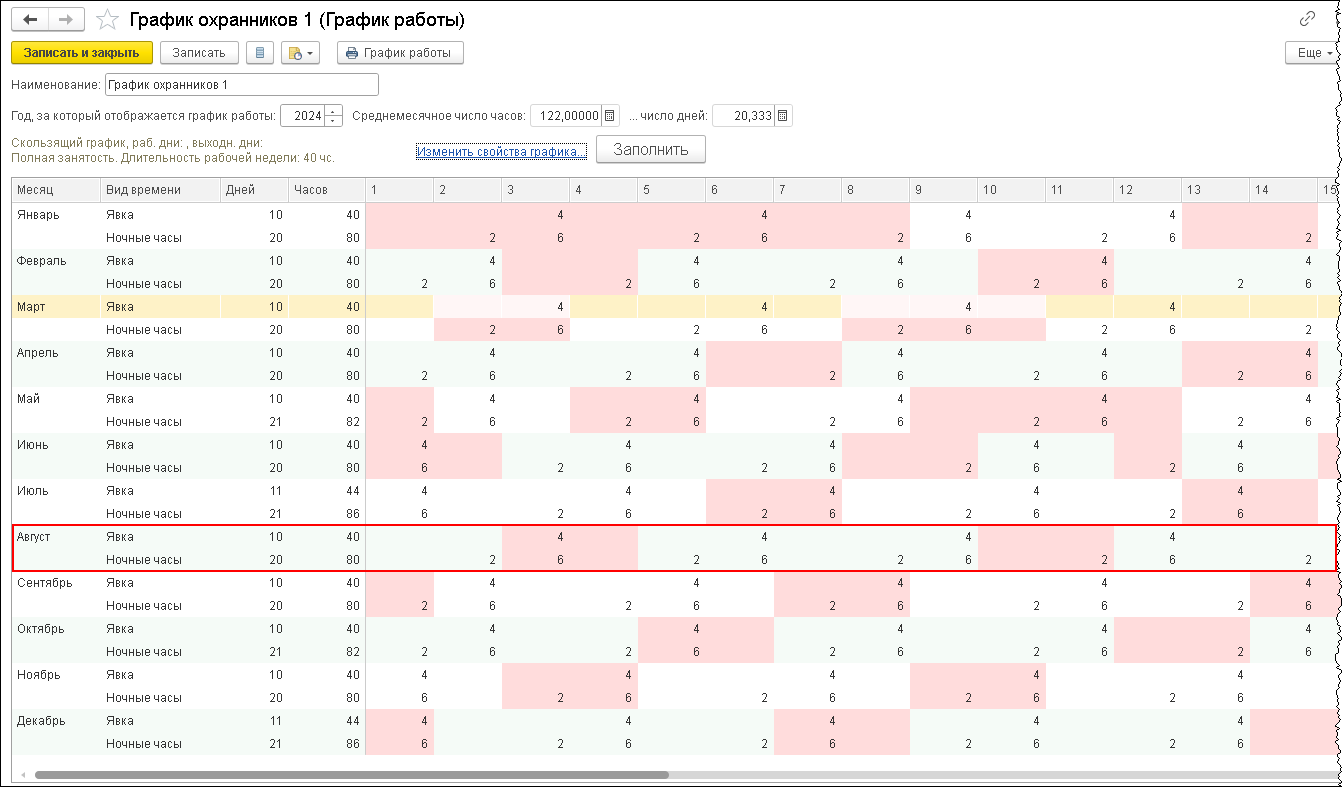
Task: Open the document list icon next to Записать
Action: click(x=260, y=53)
